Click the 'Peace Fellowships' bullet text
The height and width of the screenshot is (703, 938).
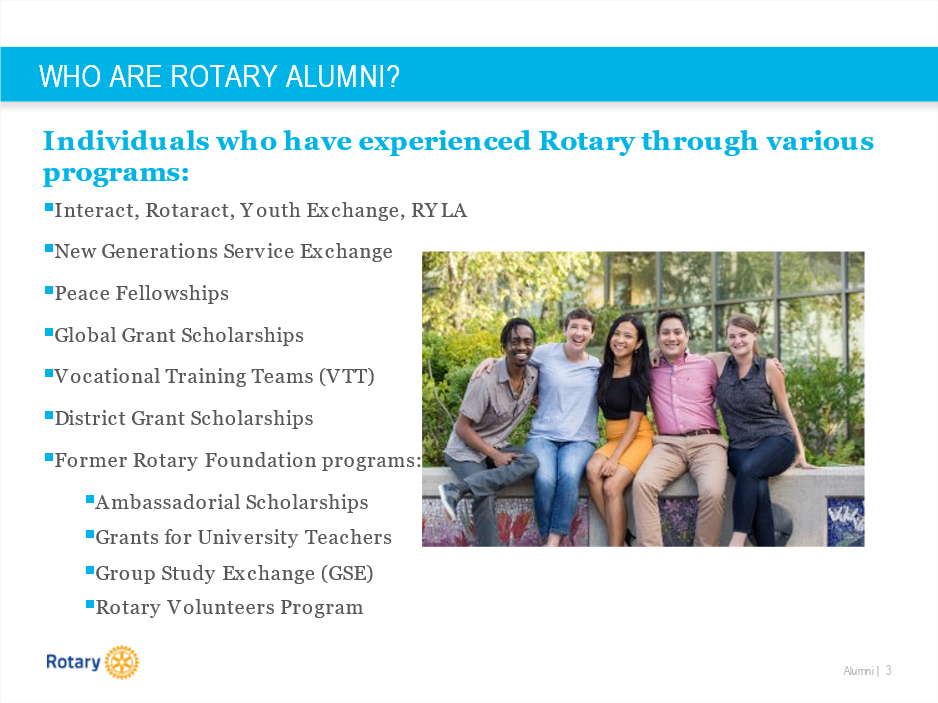click(x=141, y=294)
